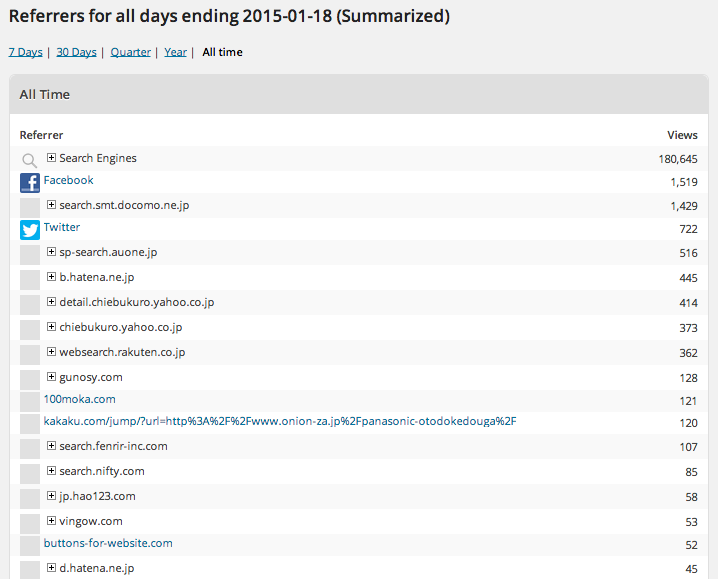This screenshot has height=579, width=718.
Task: Click the jp.hao123.com label
Action: [x=98, y=497]
